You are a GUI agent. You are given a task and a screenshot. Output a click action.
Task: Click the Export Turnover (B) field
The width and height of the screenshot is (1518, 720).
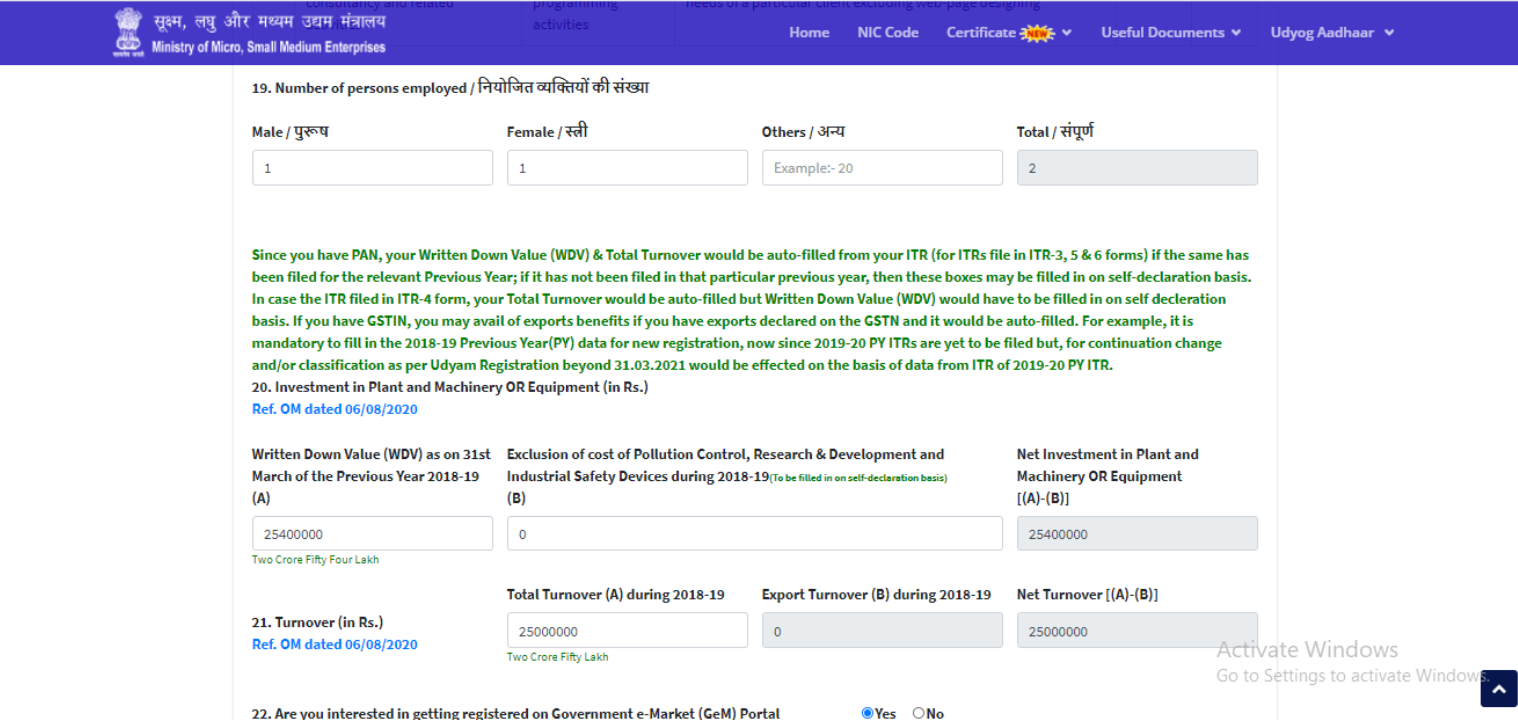[x=881, y=631]
